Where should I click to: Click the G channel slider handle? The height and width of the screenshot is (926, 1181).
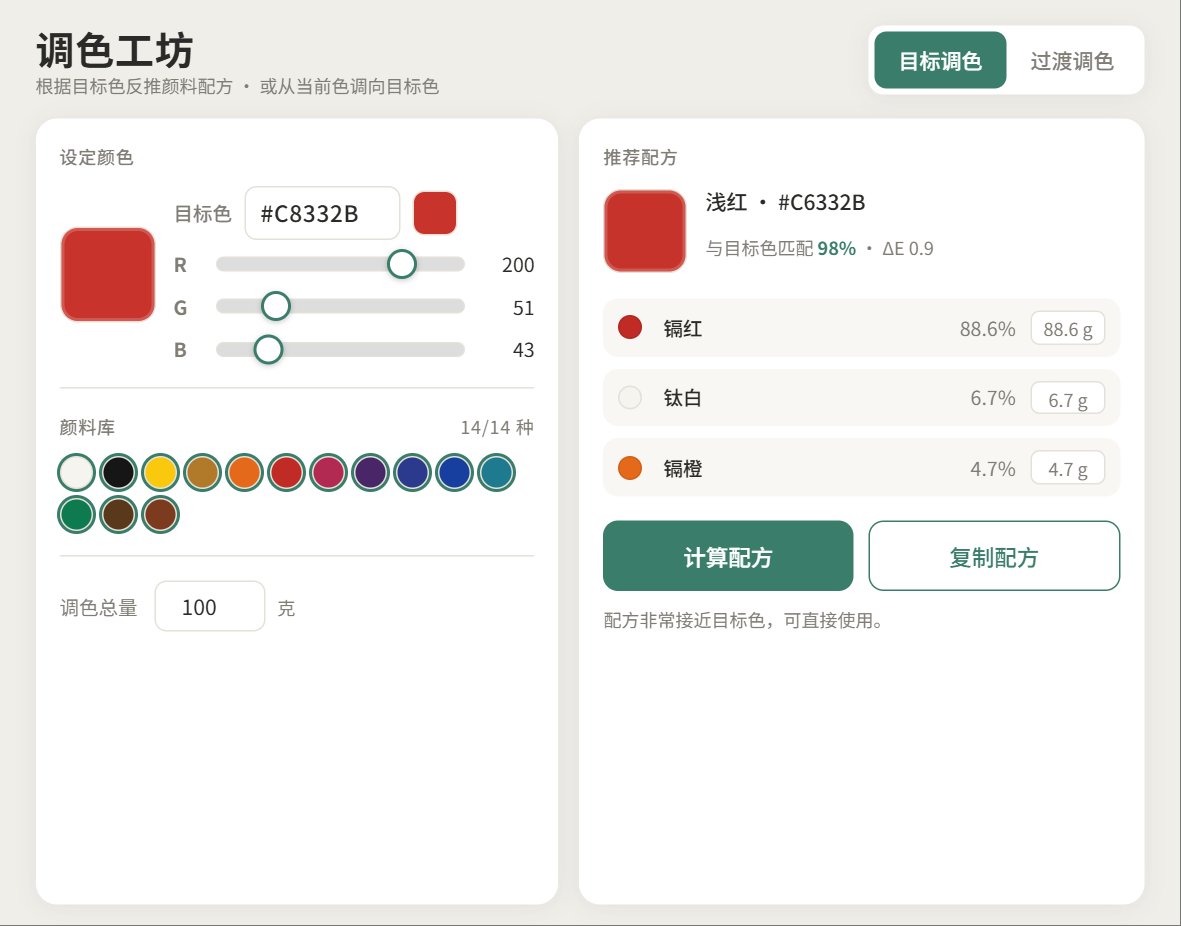tap(276, 307)
